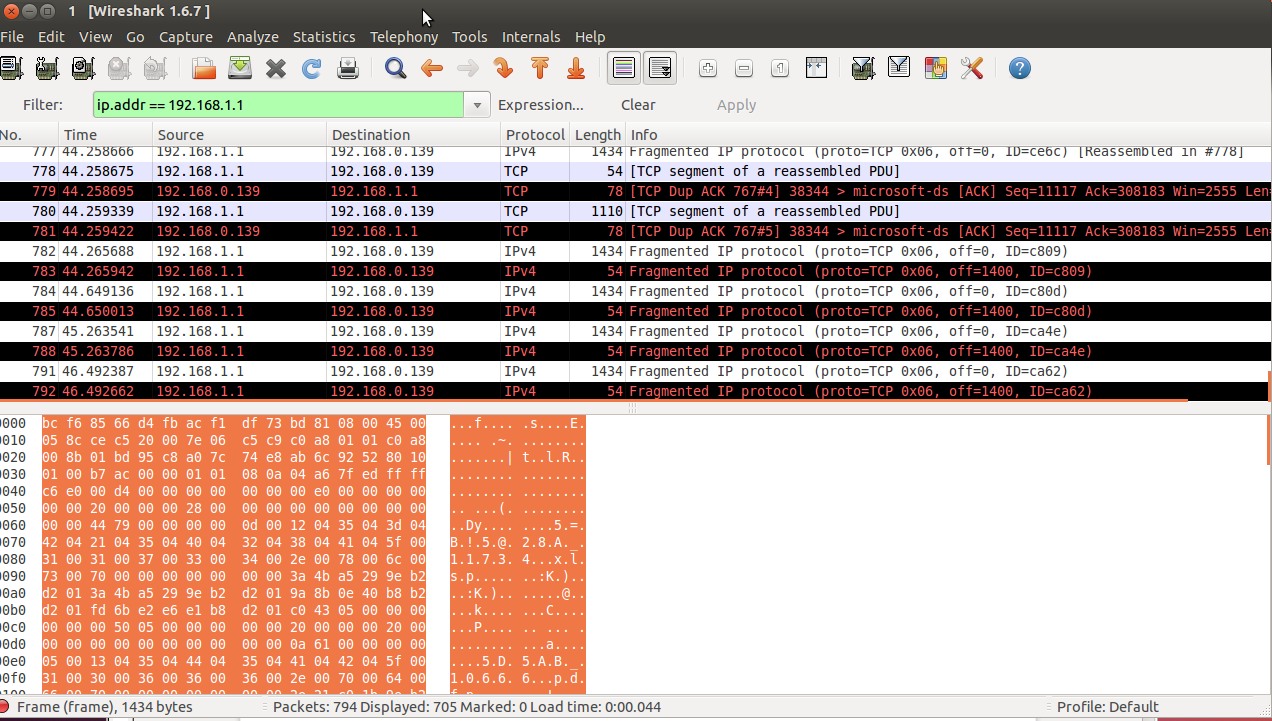This screenshot has height=721, width=1272.
Task: Print packets with the printer icon
Action: (x=348, y=68)
